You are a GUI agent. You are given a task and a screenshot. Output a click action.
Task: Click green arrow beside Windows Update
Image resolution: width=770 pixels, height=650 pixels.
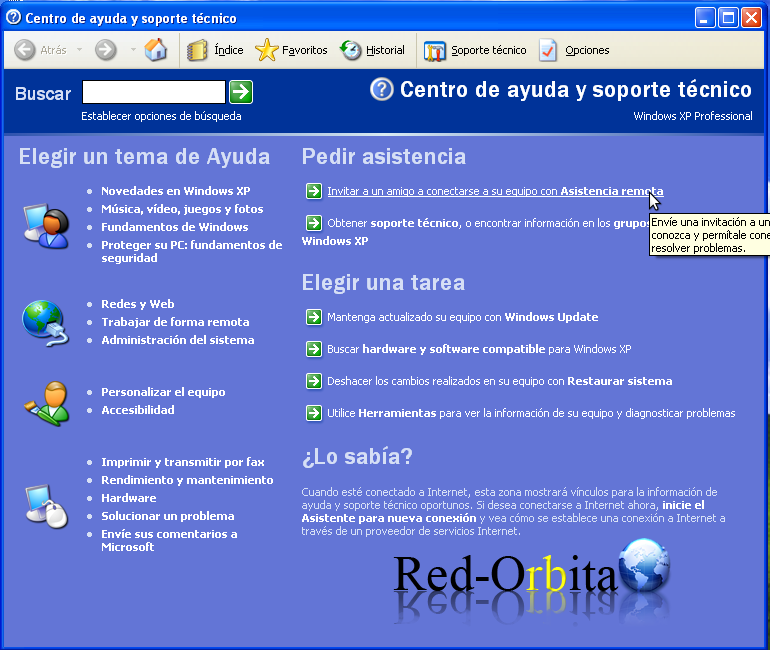(314, 317)
